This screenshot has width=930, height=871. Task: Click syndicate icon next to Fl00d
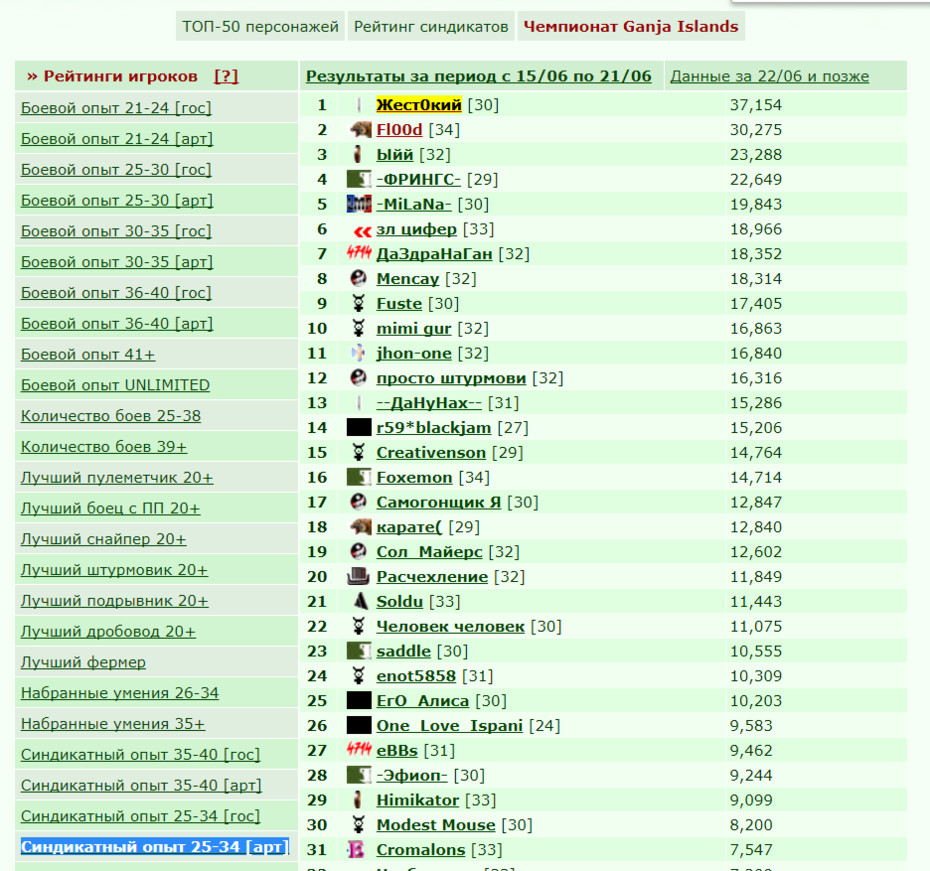click(359, 129)
